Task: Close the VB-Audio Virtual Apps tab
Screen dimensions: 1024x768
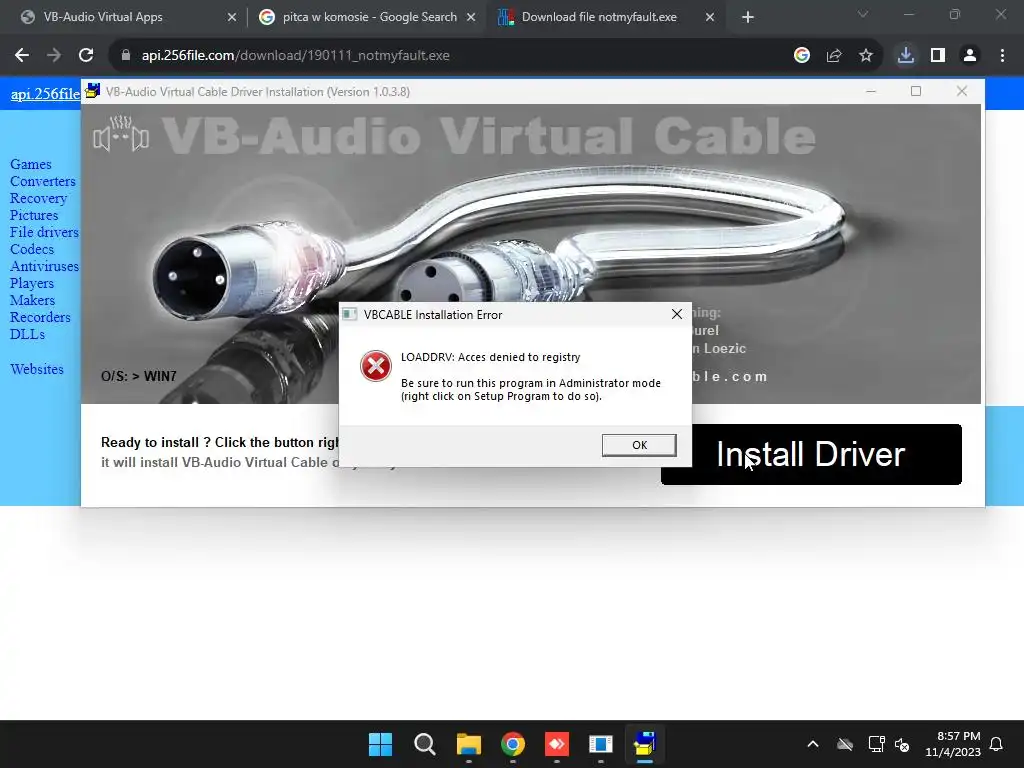Action: 232,18
